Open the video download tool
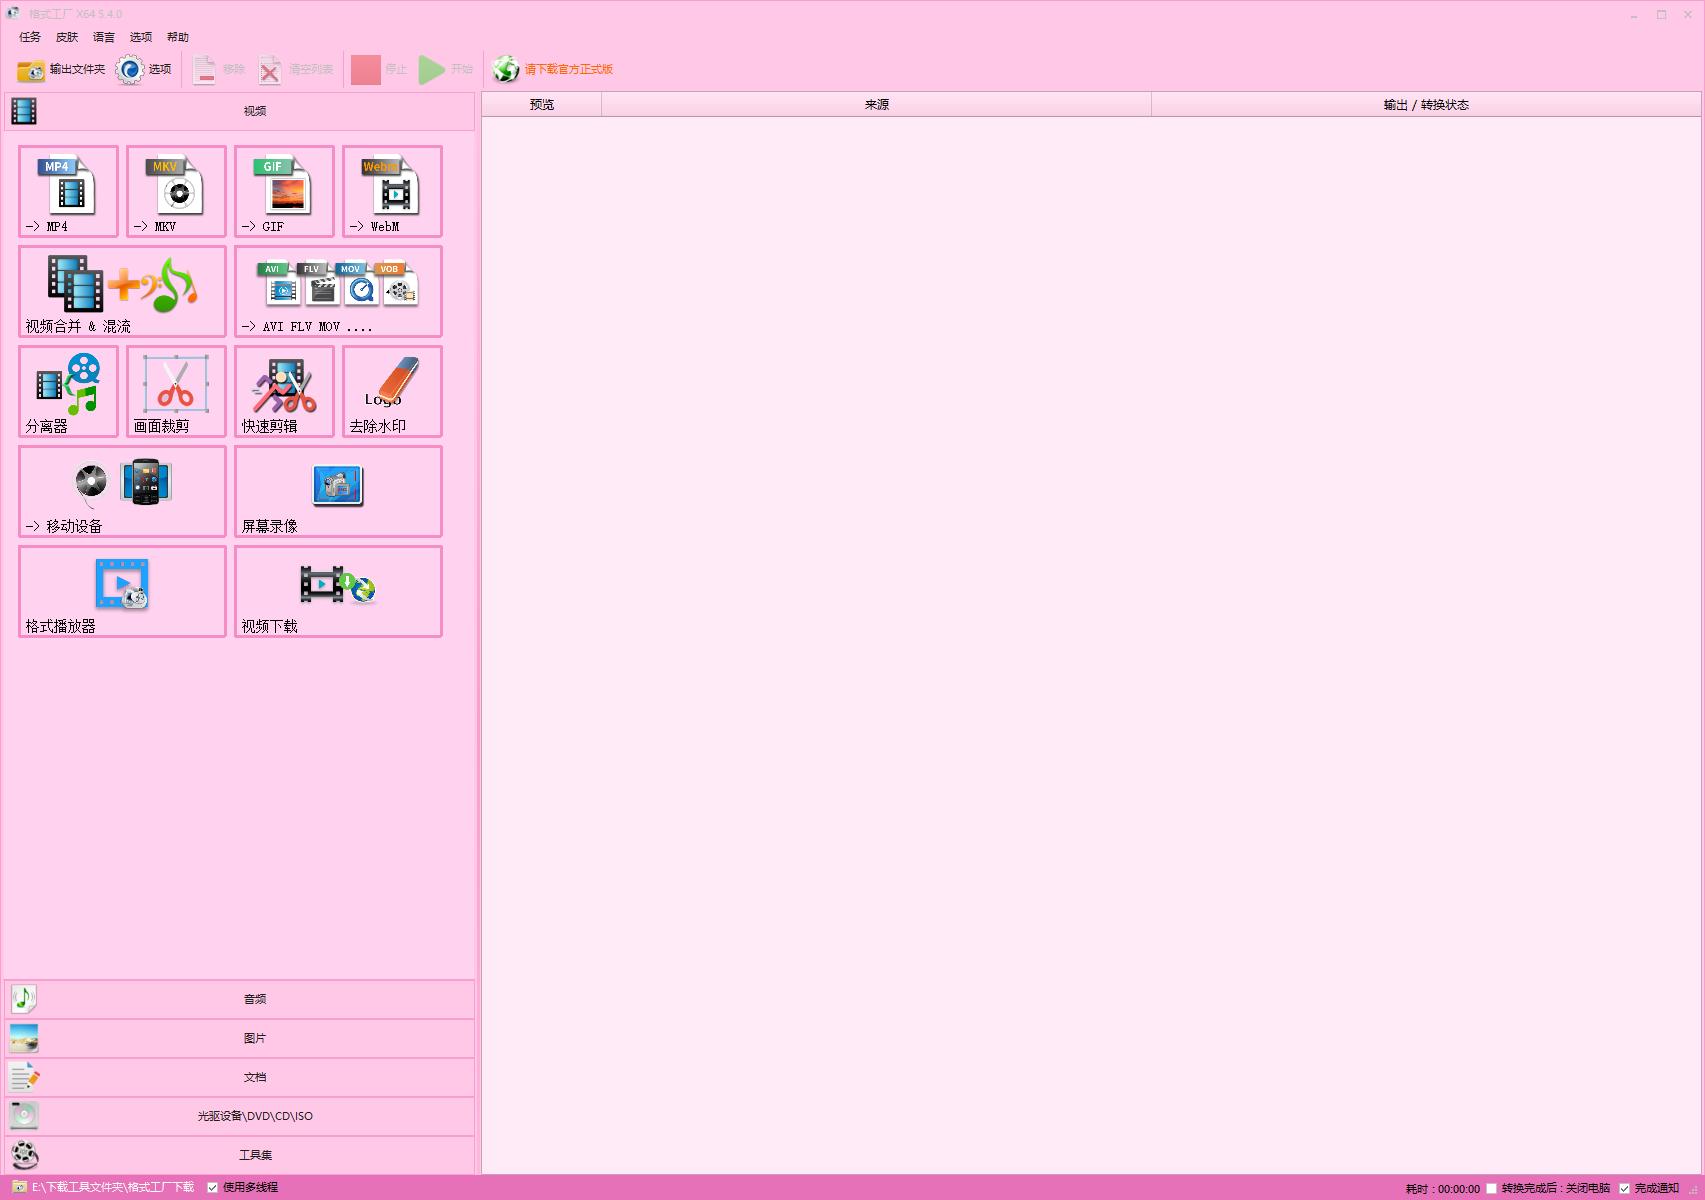 click(x=338, y=591)
